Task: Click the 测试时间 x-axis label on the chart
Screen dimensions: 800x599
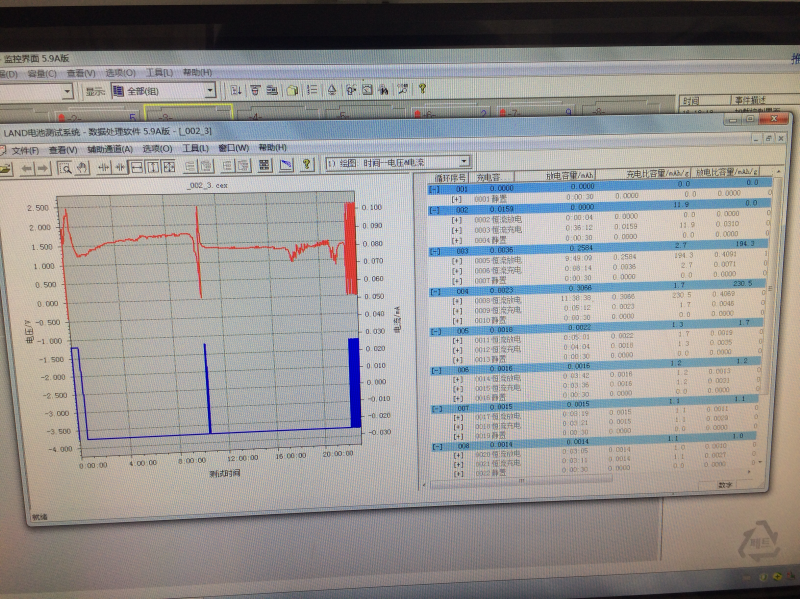Action: click(x=225, y=473)
